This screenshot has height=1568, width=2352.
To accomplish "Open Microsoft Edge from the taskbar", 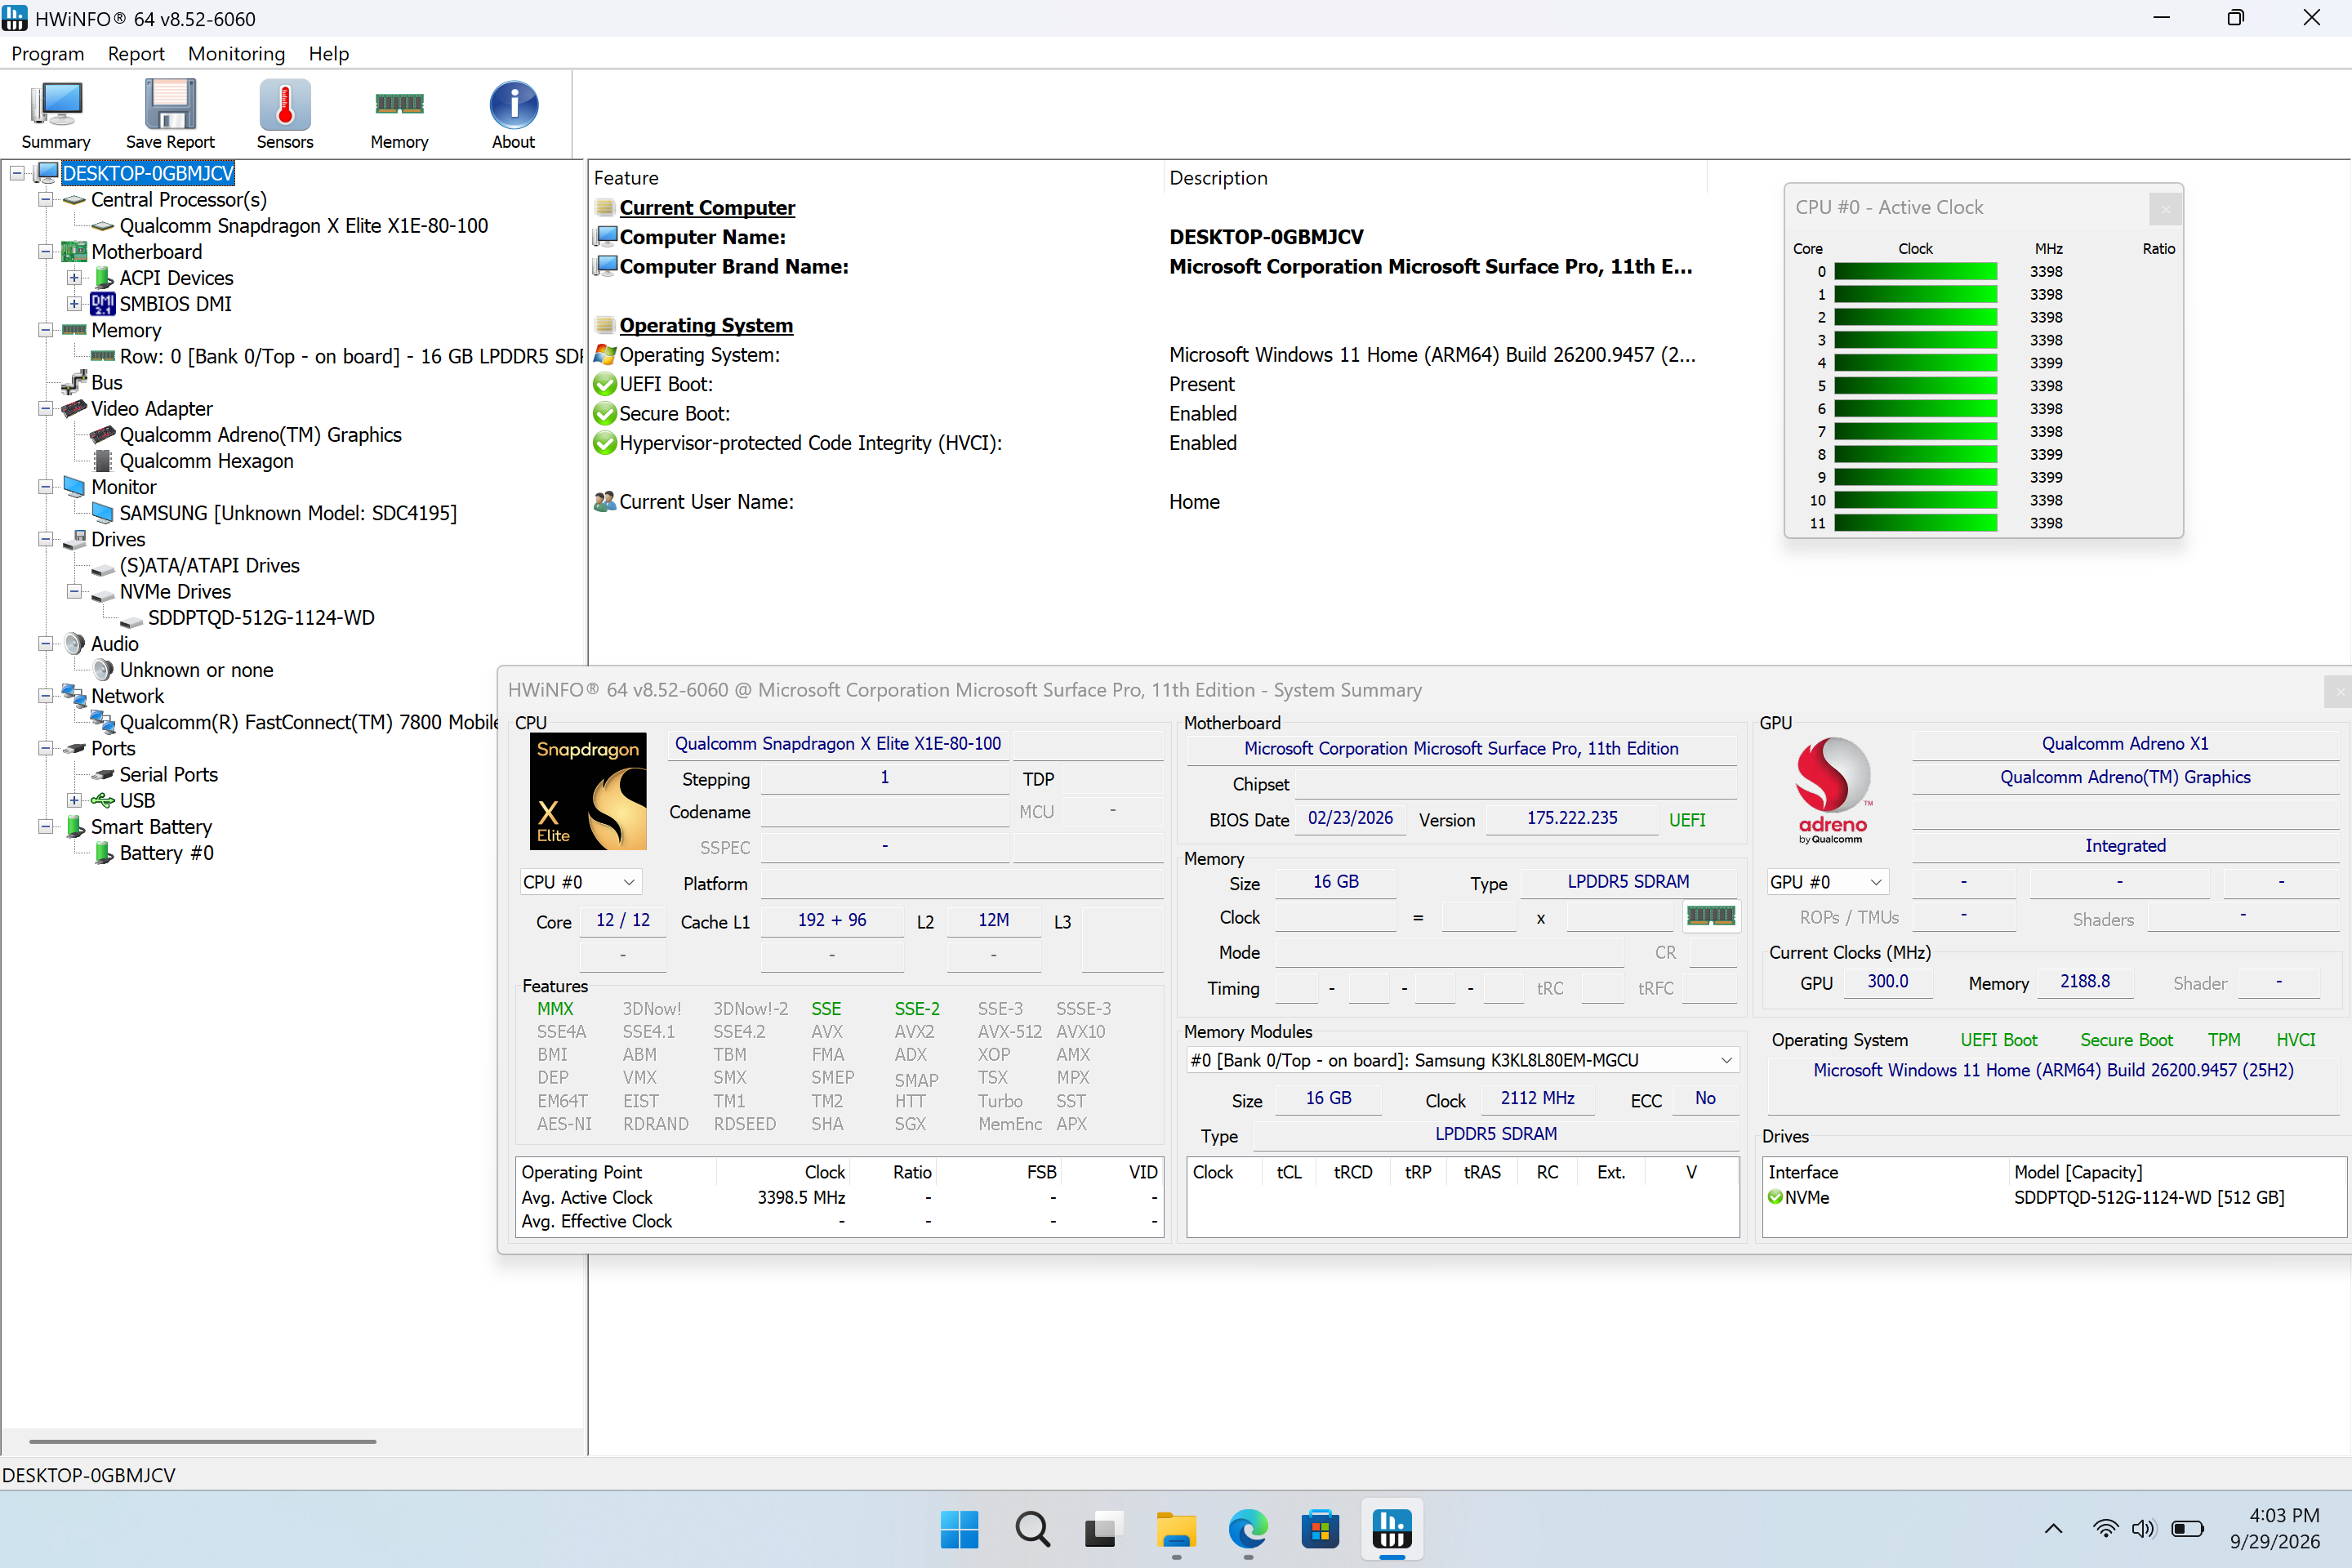I will click(x=1248, y=1529).
